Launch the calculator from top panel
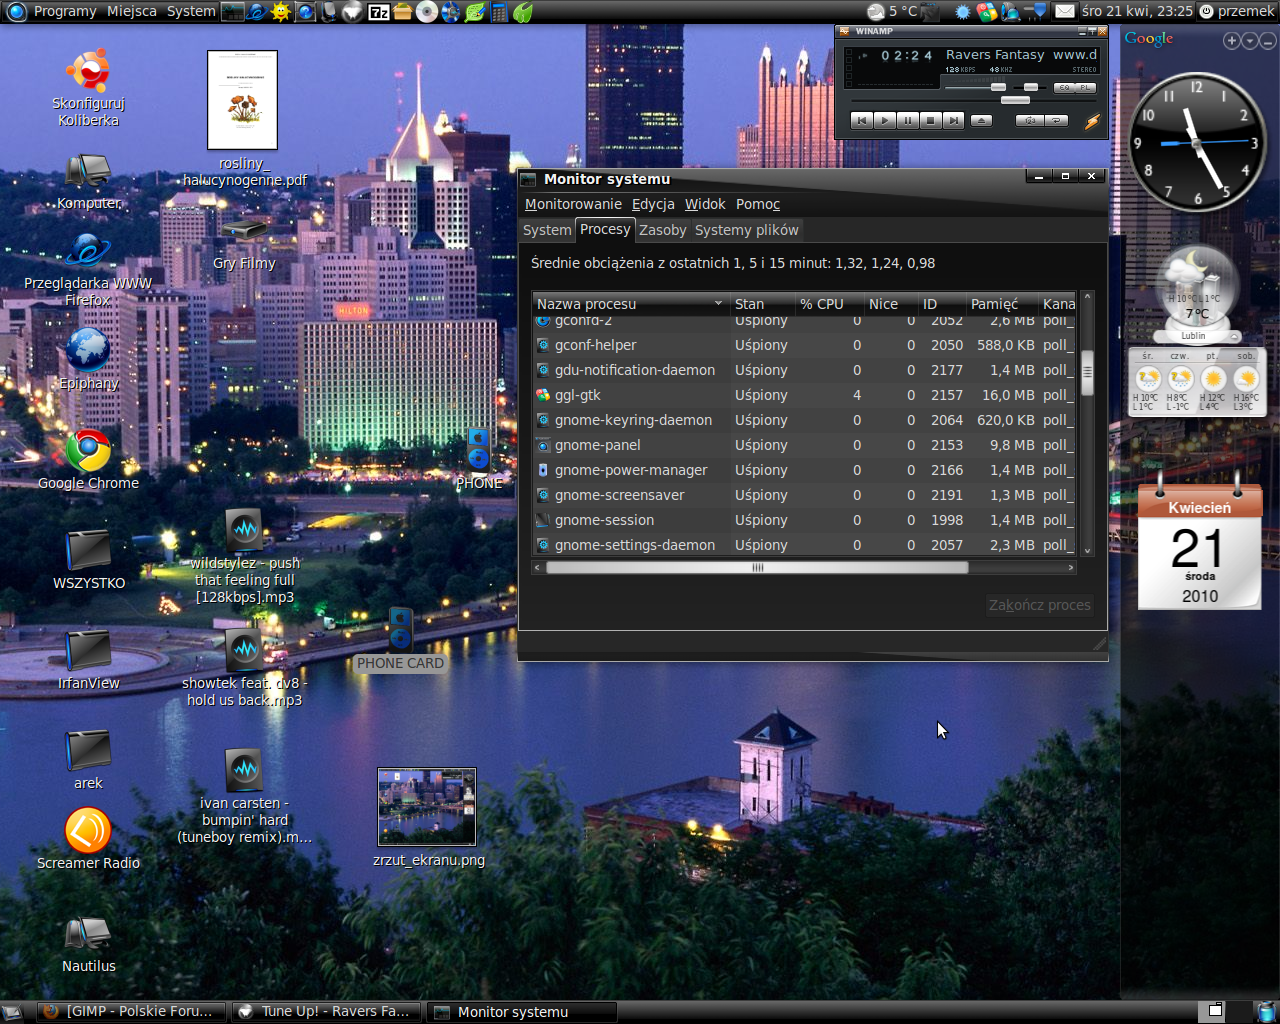This screenshot has height=1024, width=1280. [x=498, y=12]
